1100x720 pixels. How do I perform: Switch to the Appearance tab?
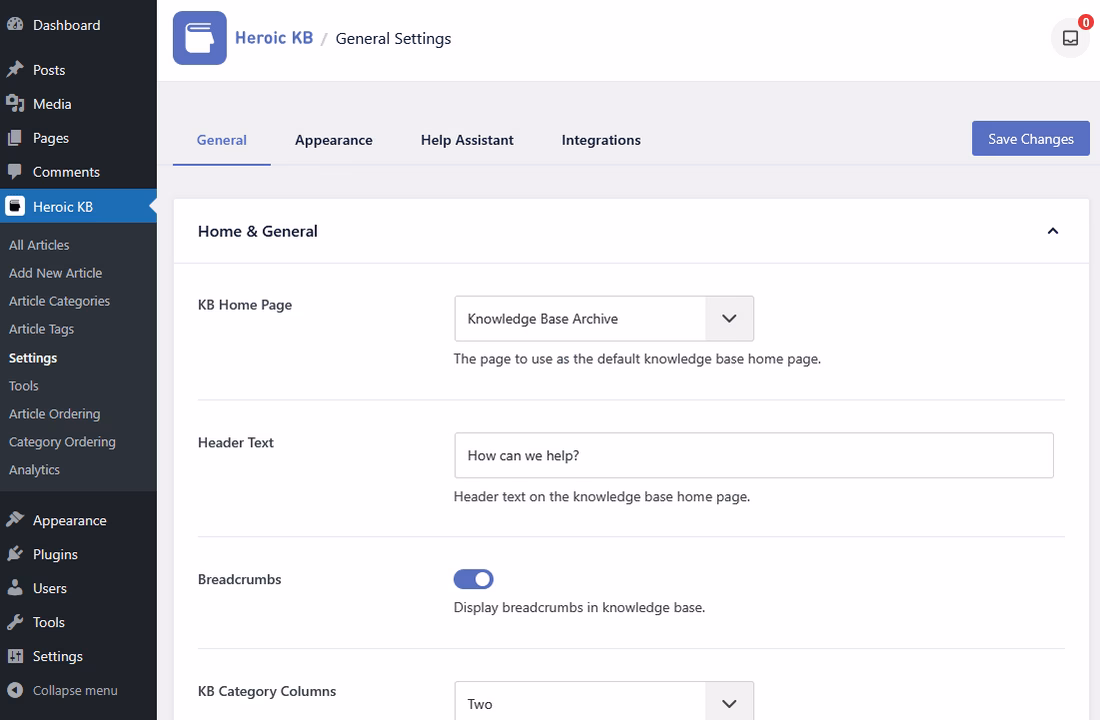coord(334,140)
